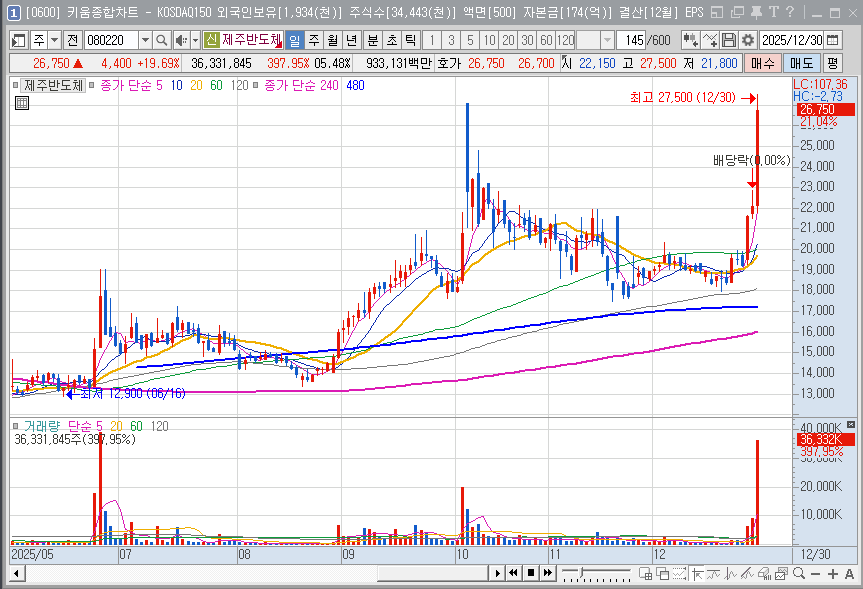This screenshot has width=863, height=589.
Task: Click the data table grid icon in chart
Action: 21,103
